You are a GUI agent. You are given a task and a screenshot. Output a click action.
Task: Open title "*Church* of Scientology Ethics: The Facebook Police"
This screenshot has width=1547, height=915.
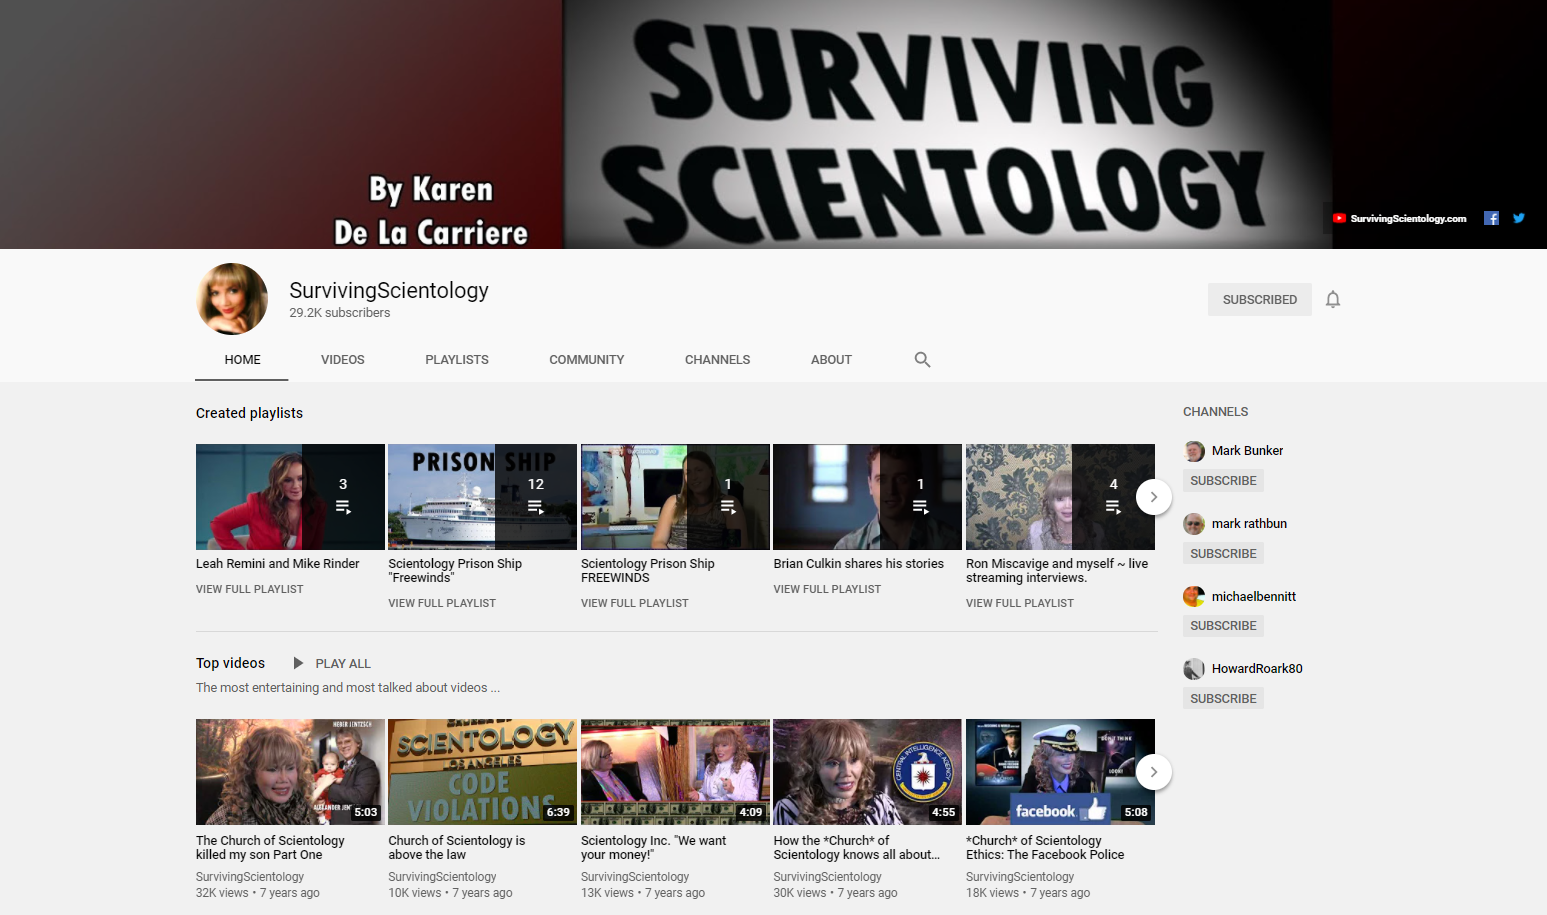pos(1045,848)
